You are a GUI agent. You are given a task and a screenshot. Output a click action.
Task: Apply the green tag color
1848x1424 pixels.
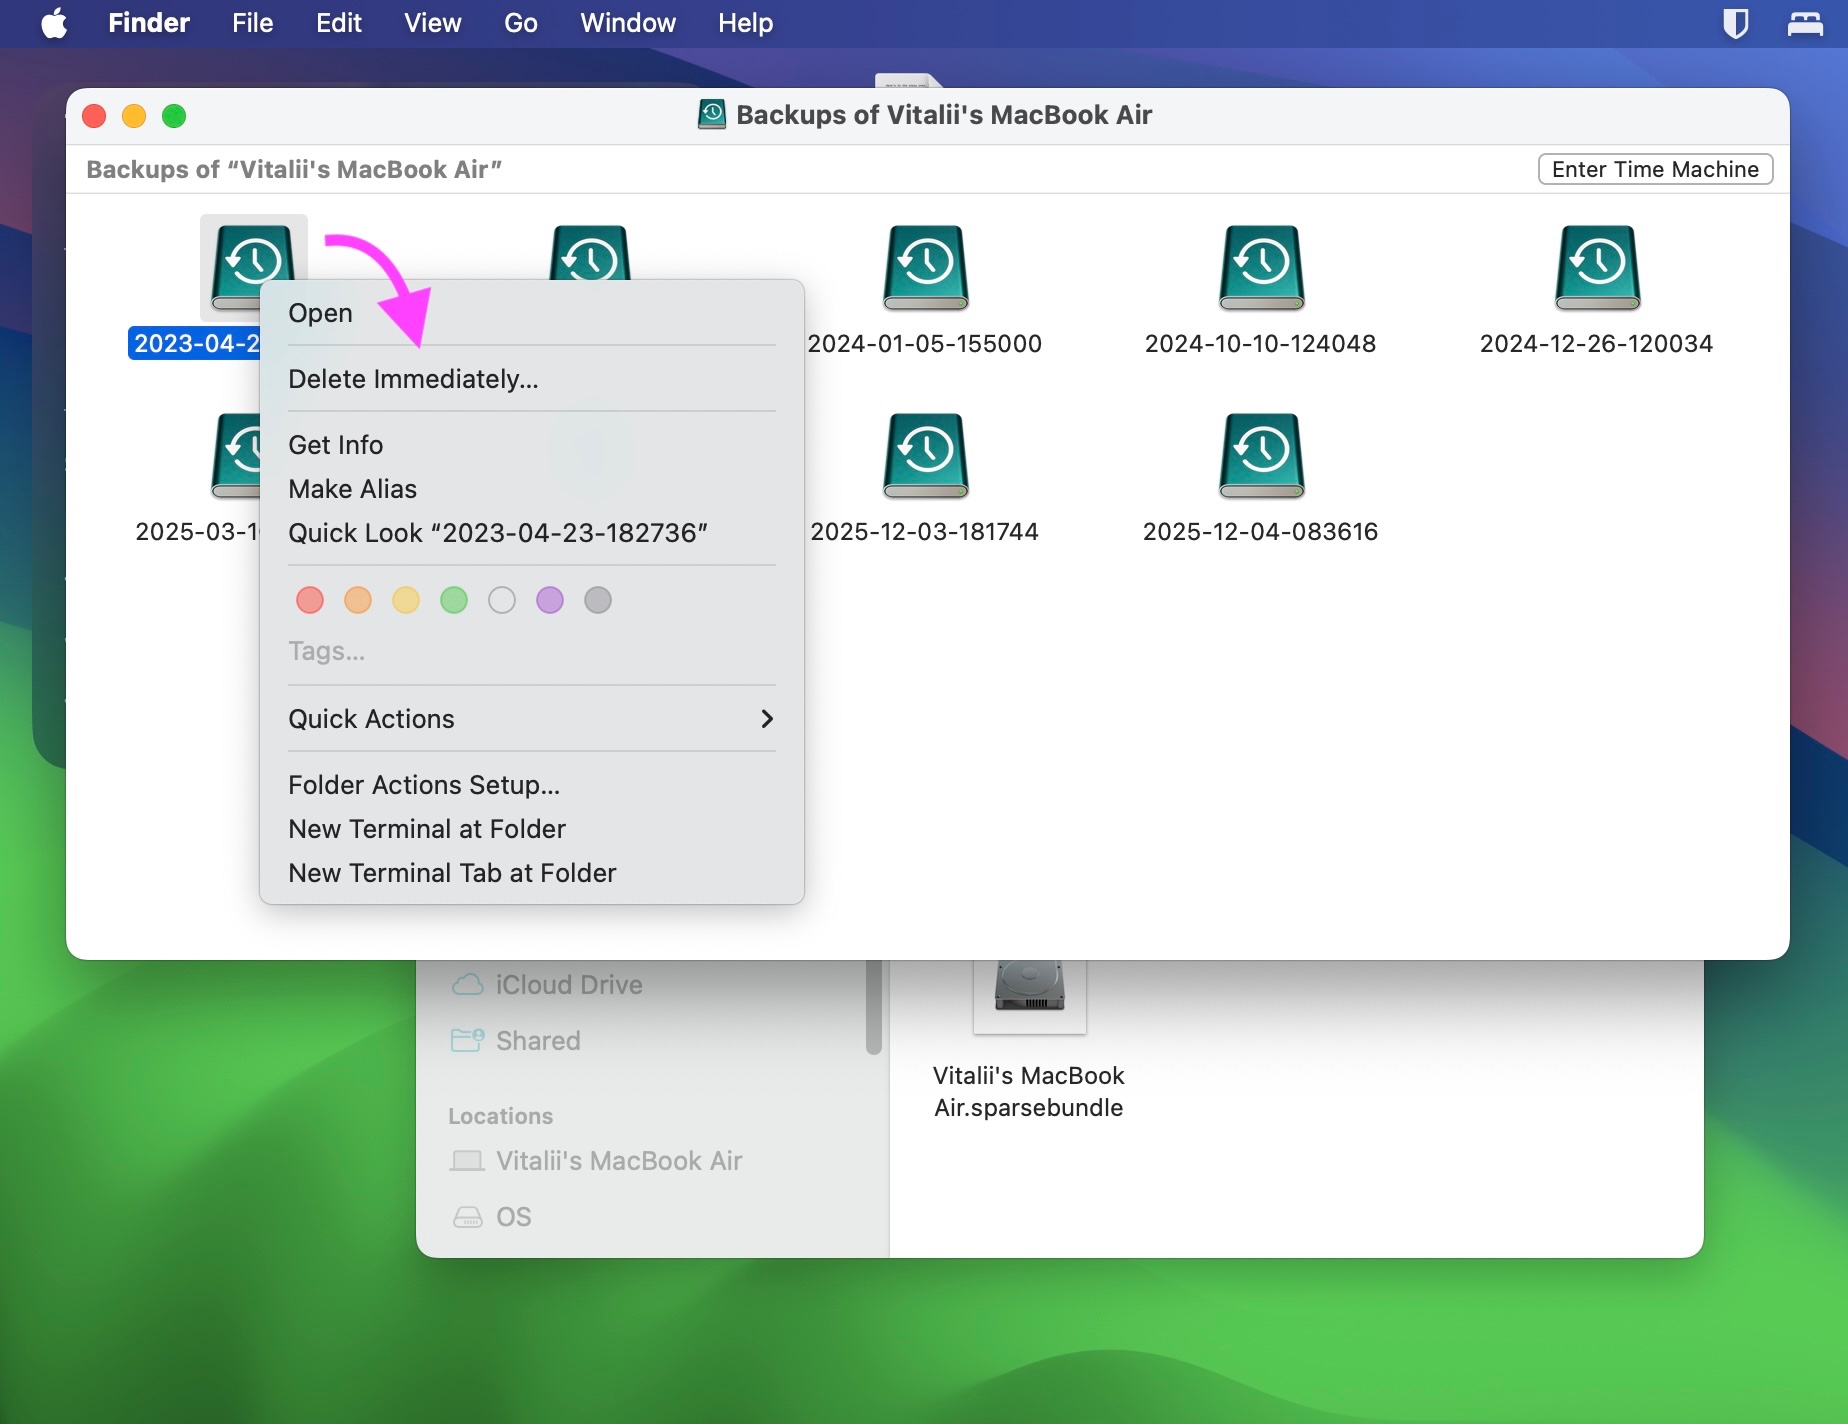[x=454, y=600]
